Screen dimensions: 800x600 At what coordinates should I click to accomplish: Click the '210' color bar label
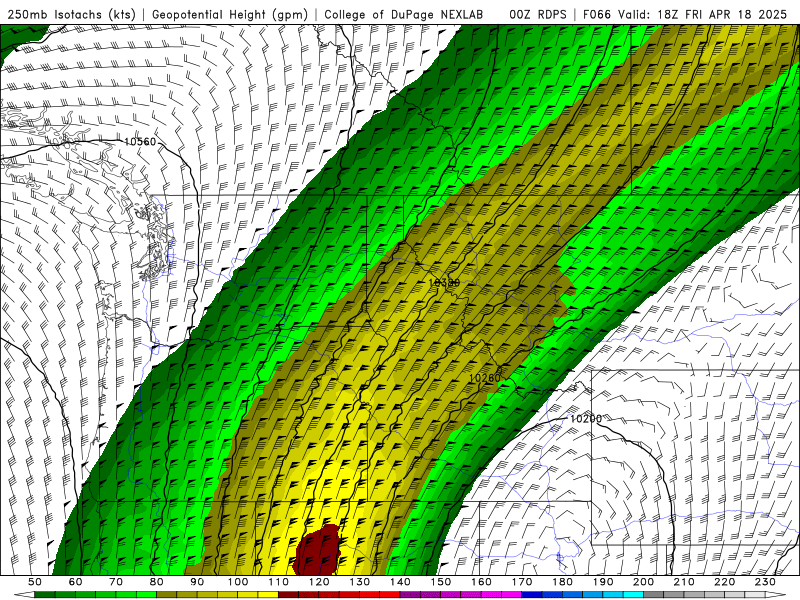[684, 582]
